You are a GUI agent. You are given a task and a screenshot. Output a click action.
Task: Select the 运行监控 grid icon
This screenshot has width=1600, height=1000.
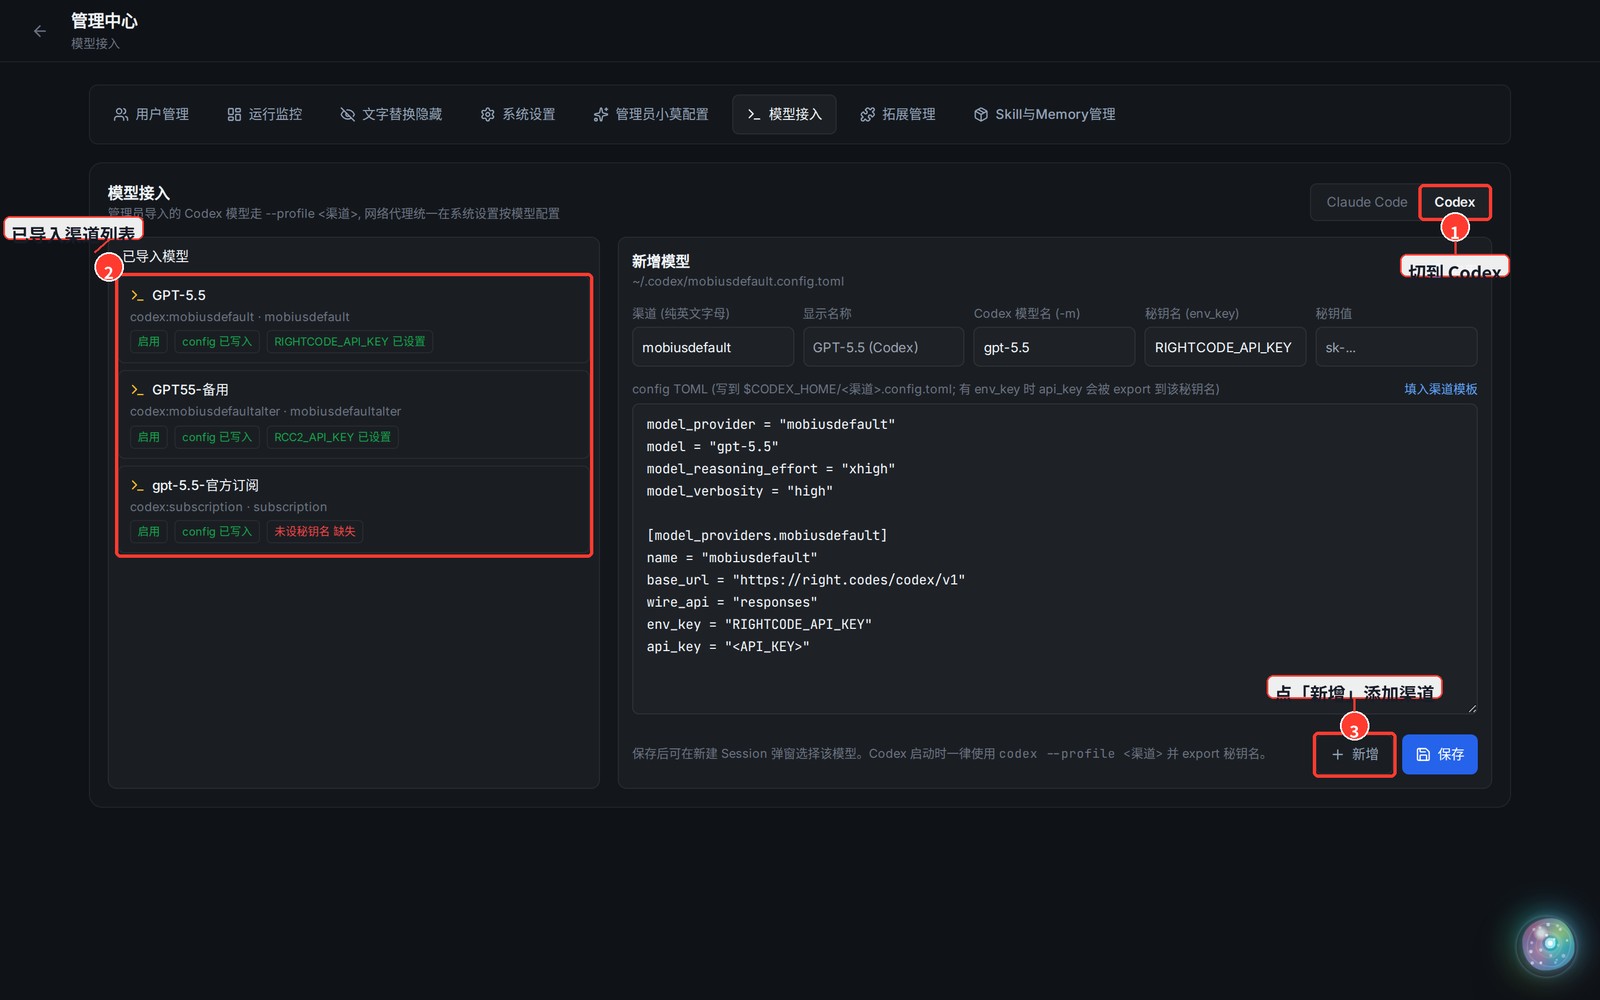click(x=234, y=115)
